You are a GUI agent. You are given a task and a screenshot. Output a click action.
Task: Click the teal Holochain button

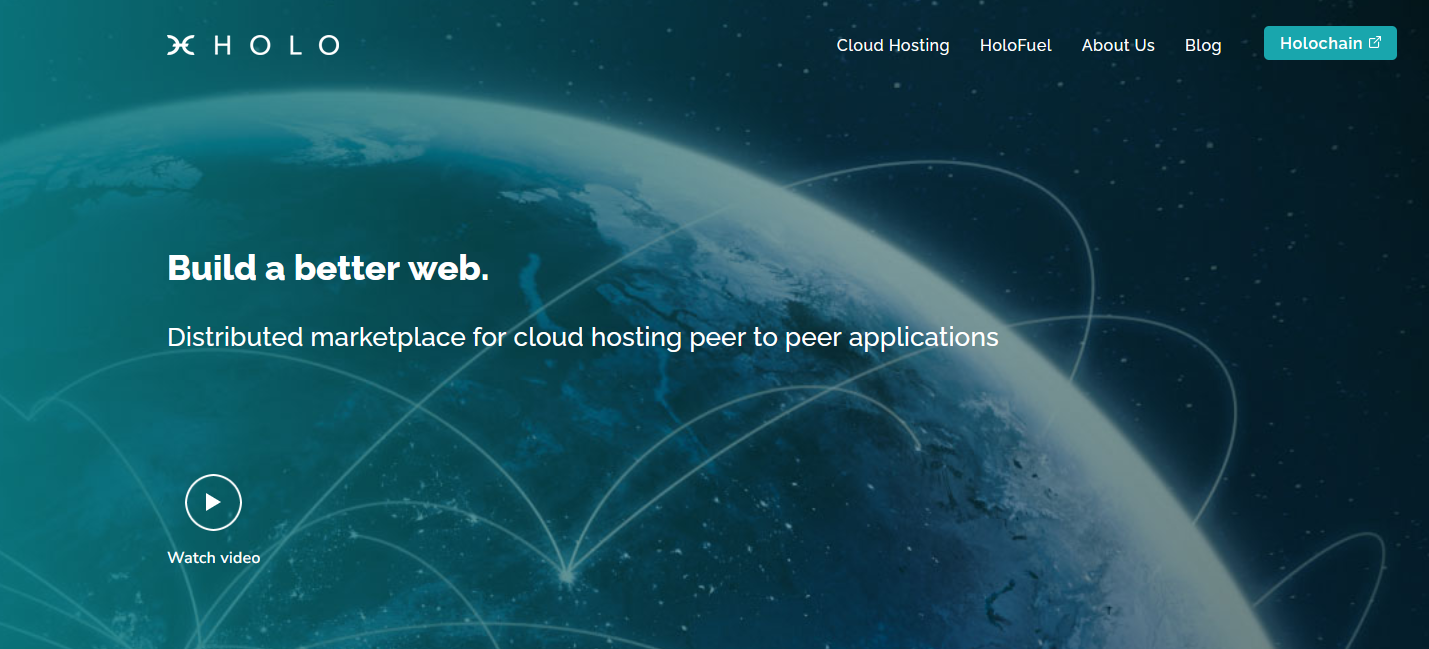tap(1330, 42)
